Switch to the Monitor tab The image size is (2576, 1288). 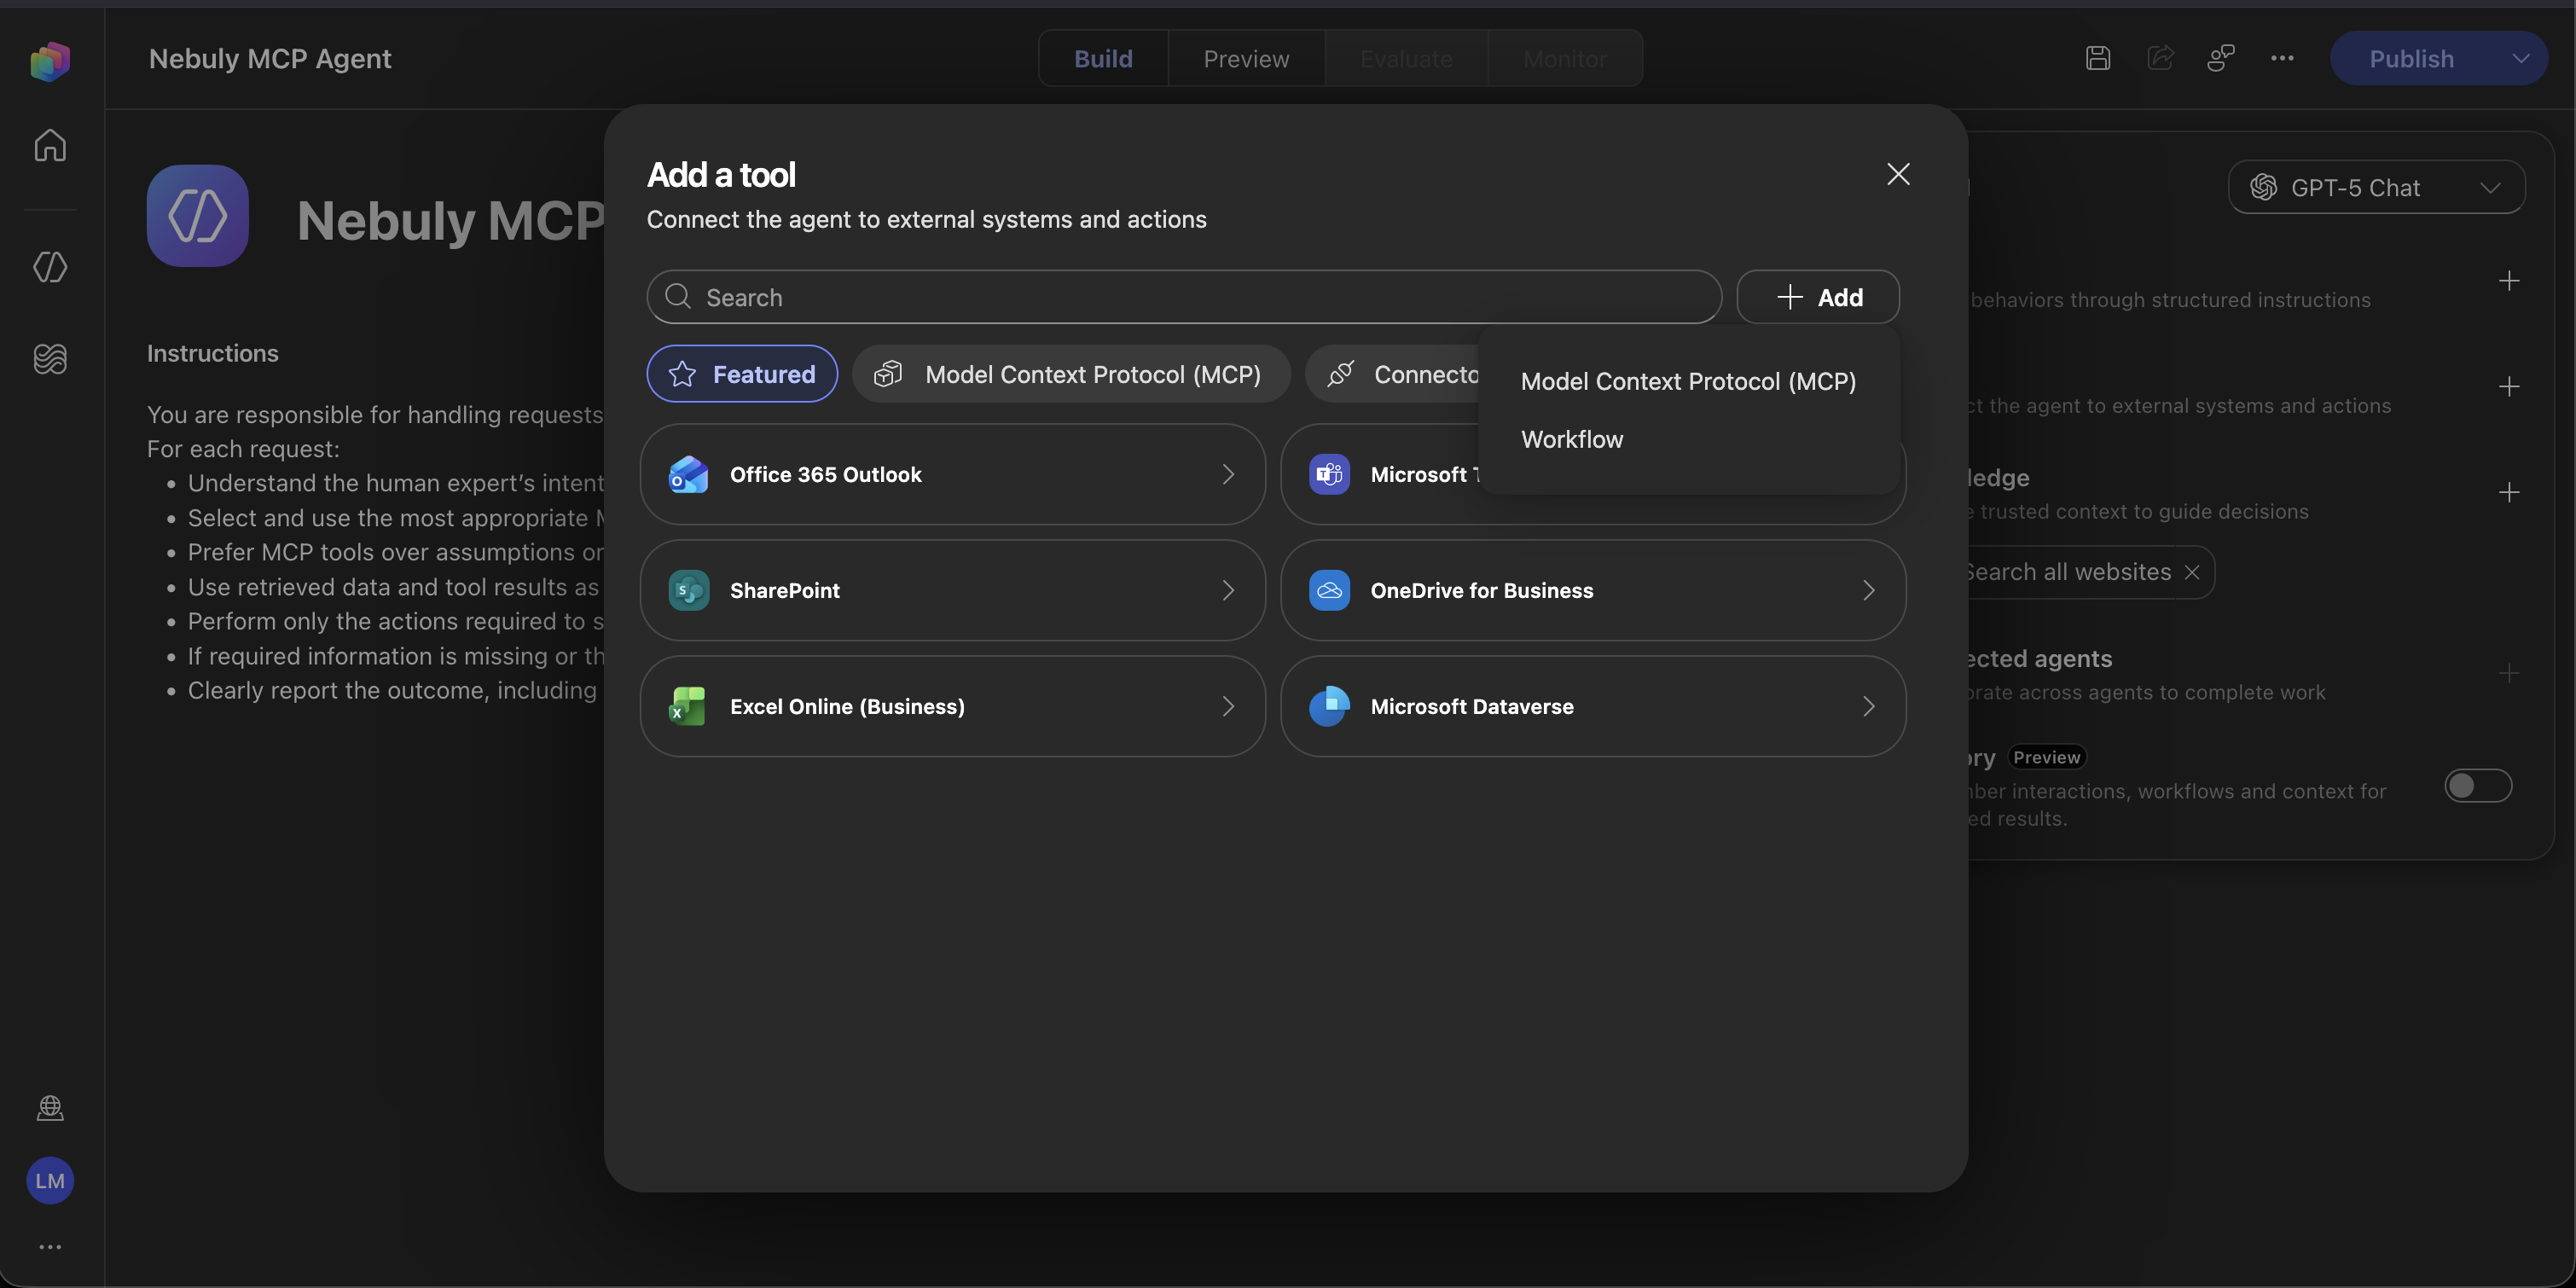1565,58
